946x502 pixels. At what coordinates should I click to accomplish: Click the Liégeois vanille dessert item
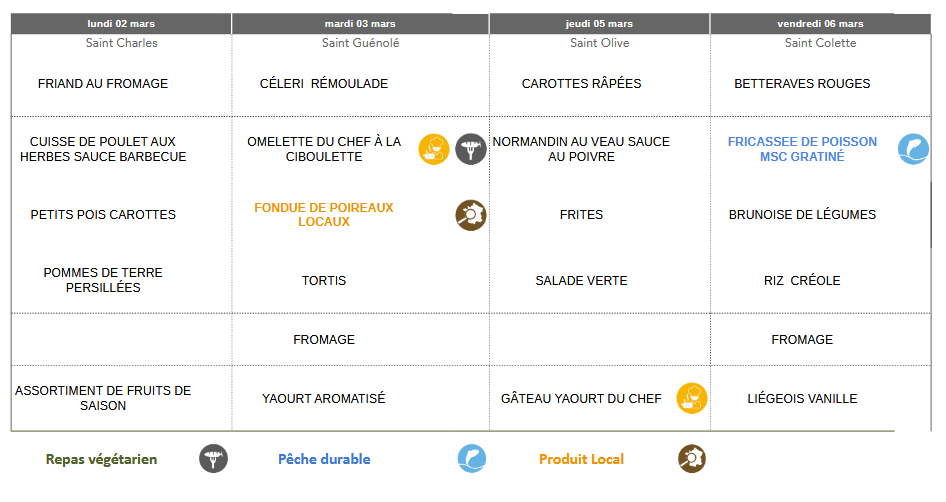tap(802, 398)
